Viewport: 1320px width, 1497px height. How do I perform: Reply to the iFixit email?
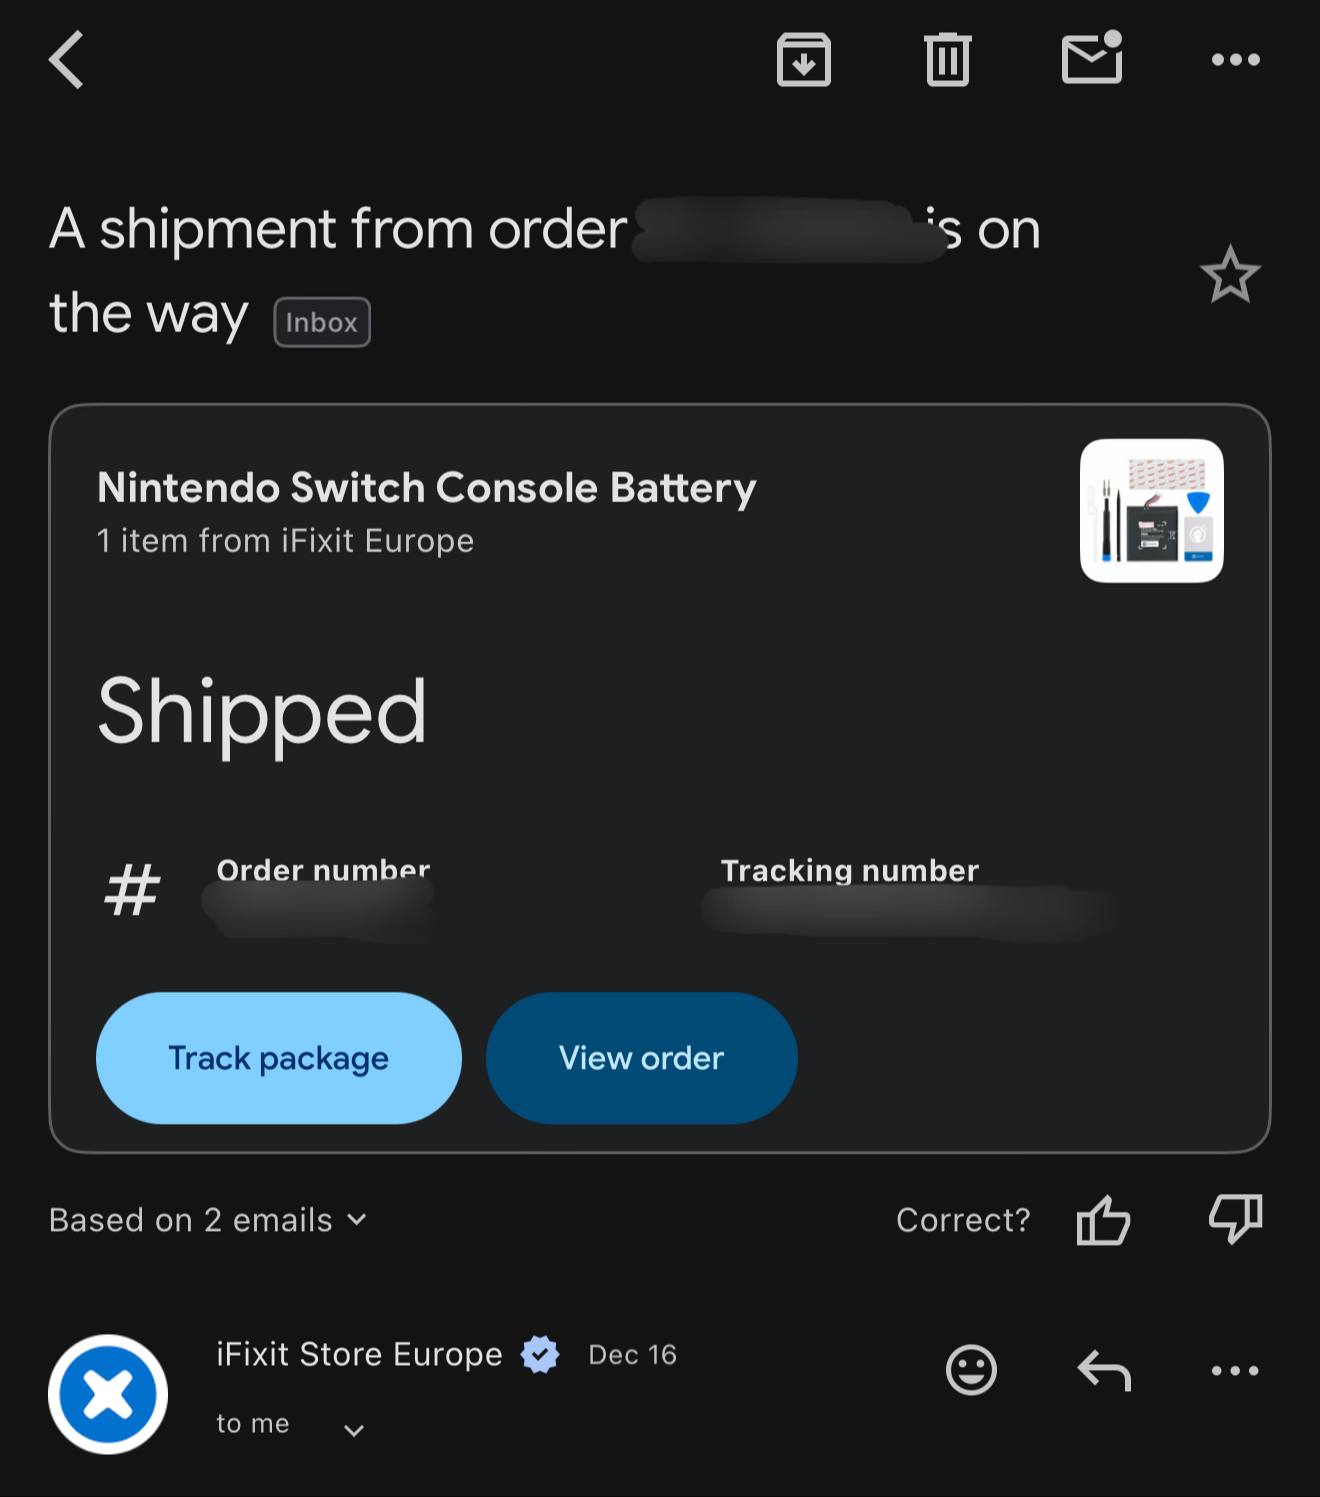[x=1103, y=1370]
